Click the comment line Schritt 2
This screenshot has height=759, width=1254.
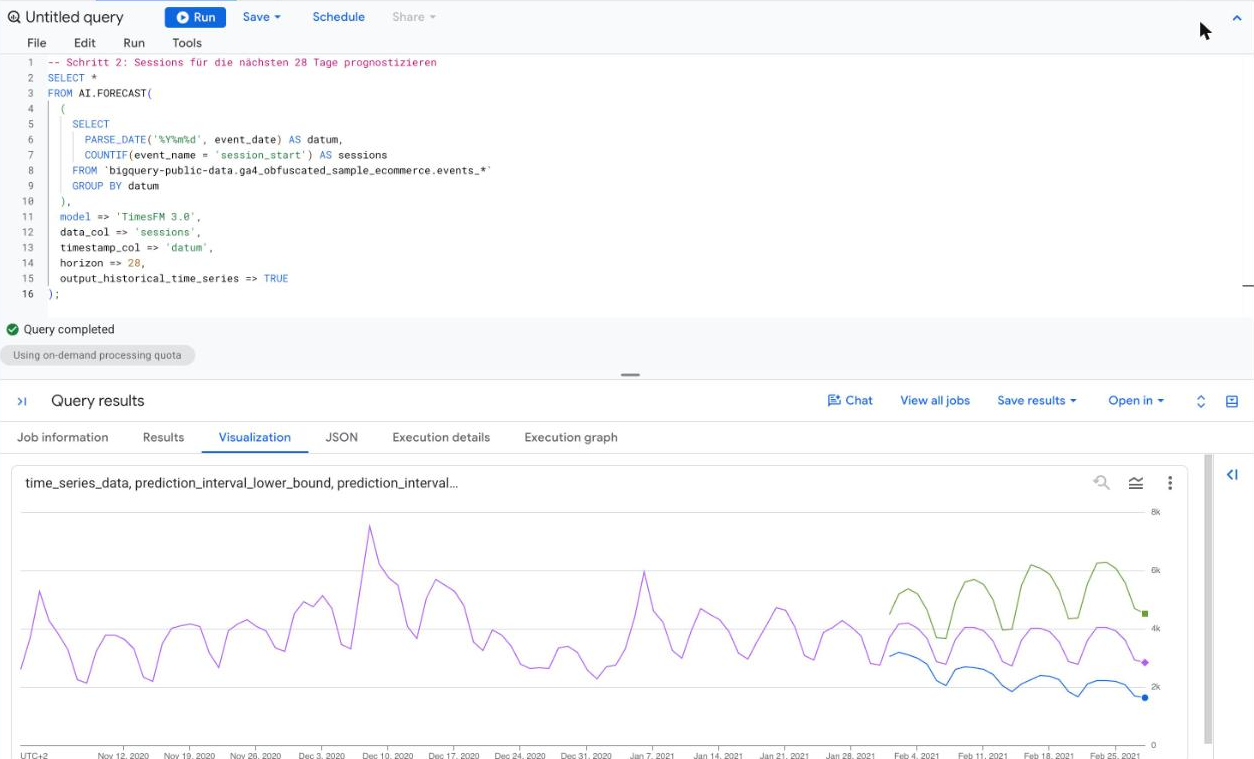click(242, 62)
